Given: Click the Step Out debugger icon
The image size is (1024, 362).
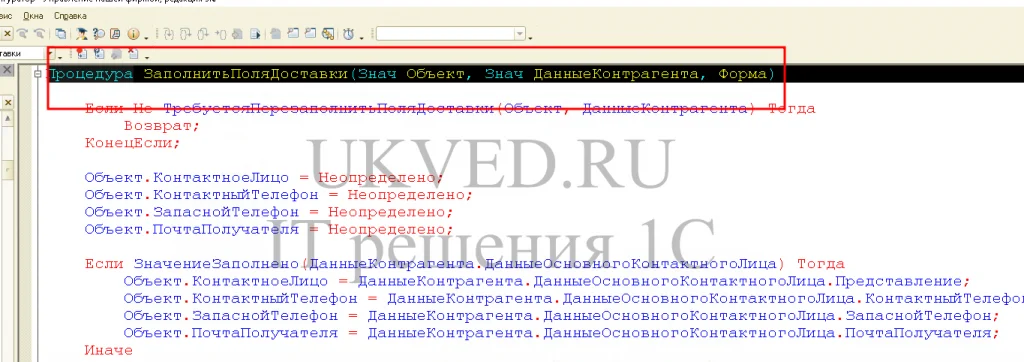Looking at the screenshot, I should click(x=203, y=34).
